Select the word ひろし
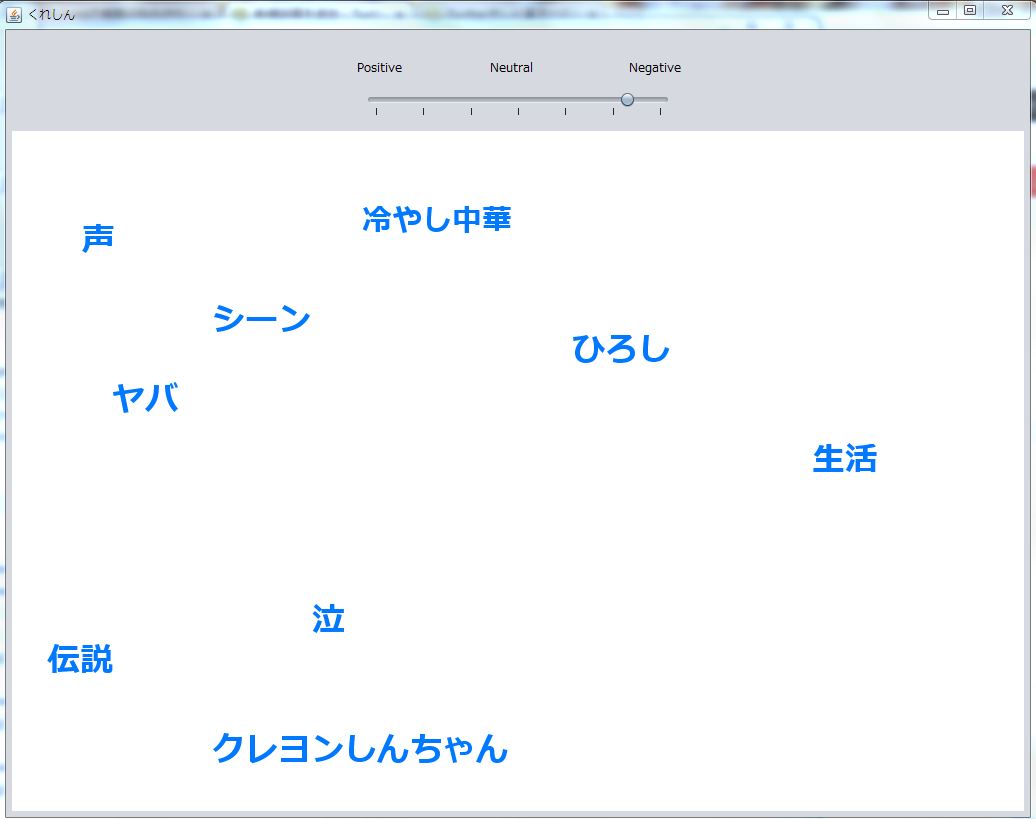The height and width of the screenshot is (819, 1036). click(x=621, y=348)
